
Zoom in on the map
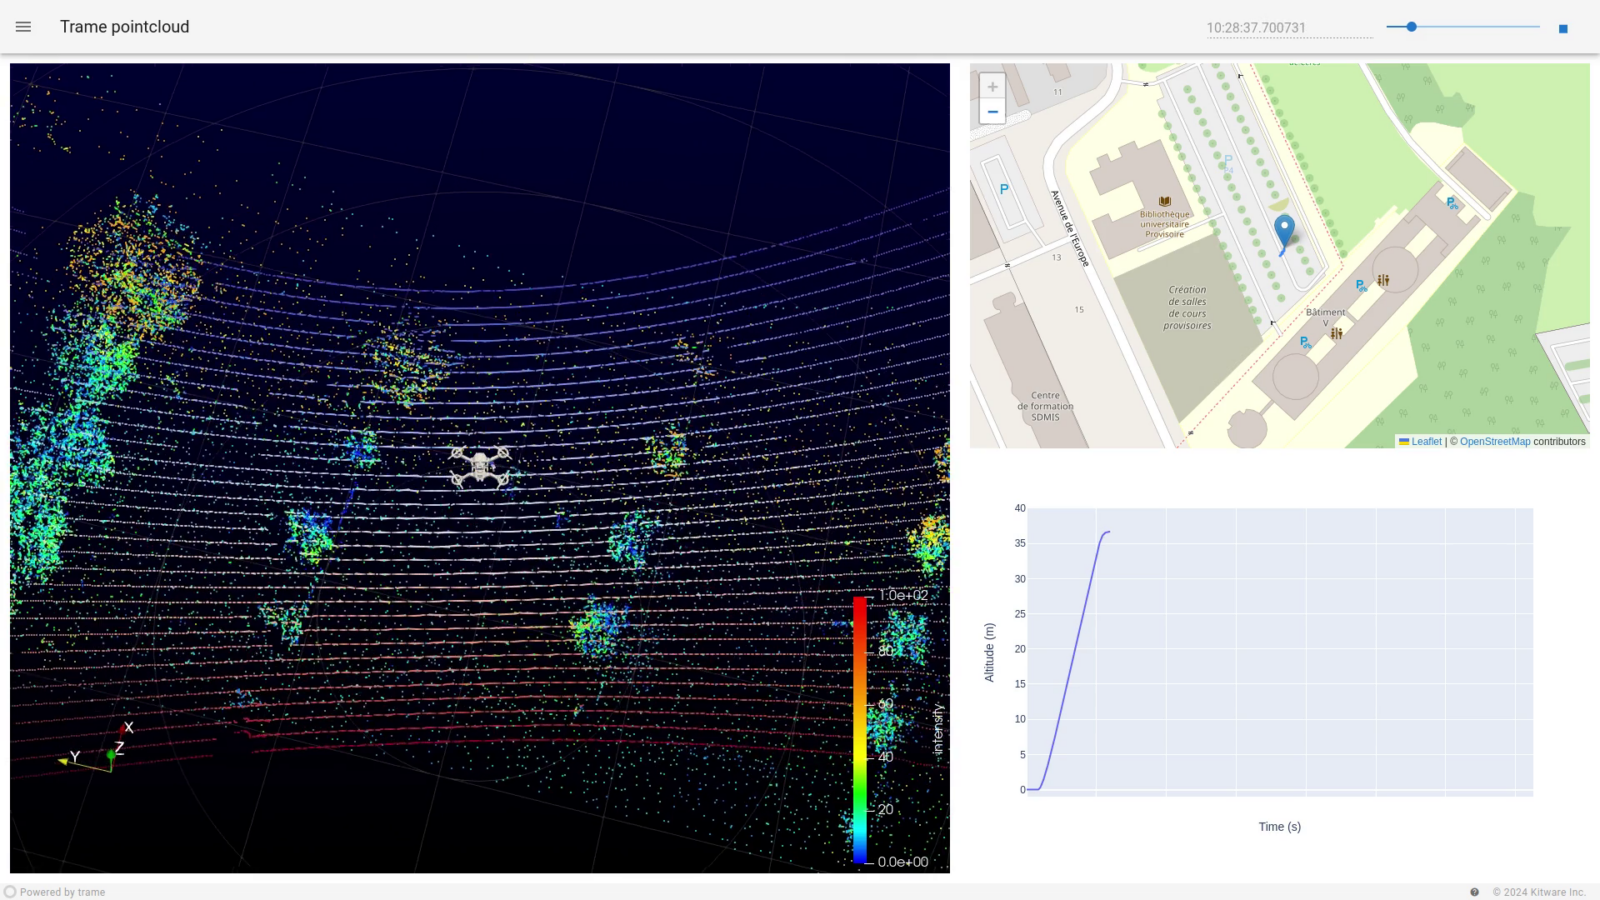[992, 86]
